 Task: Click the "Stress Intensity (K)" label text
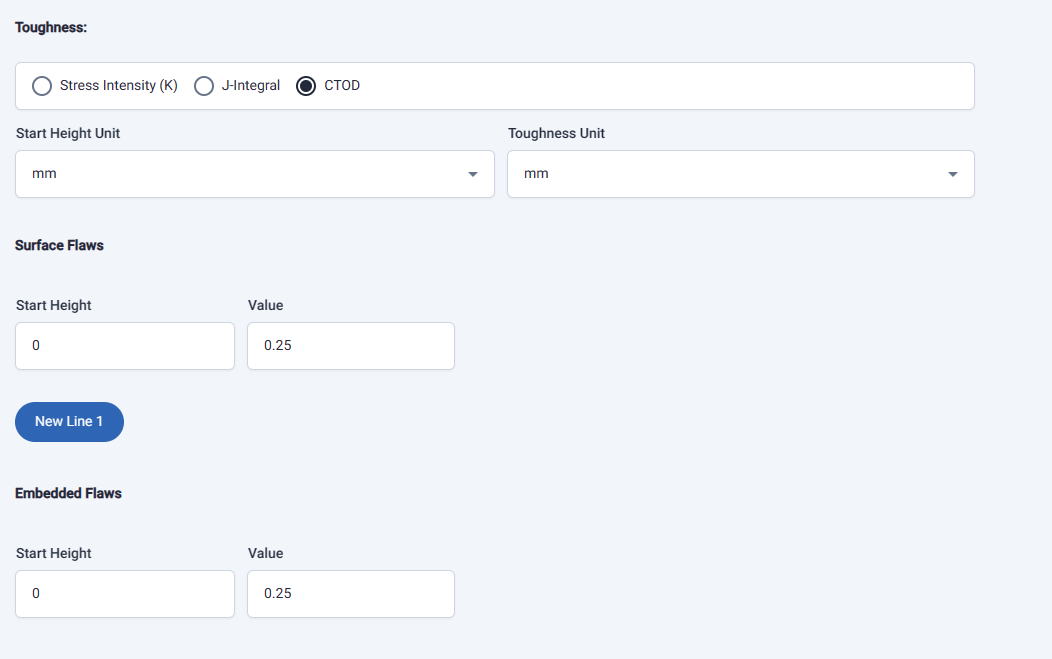[x=118, y=86]
